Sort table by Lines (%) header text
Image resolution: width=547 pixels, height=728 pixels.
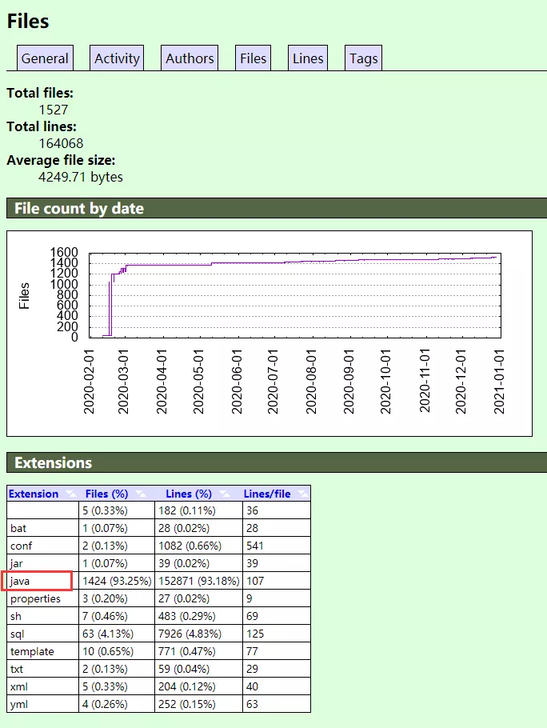[189, 494]
